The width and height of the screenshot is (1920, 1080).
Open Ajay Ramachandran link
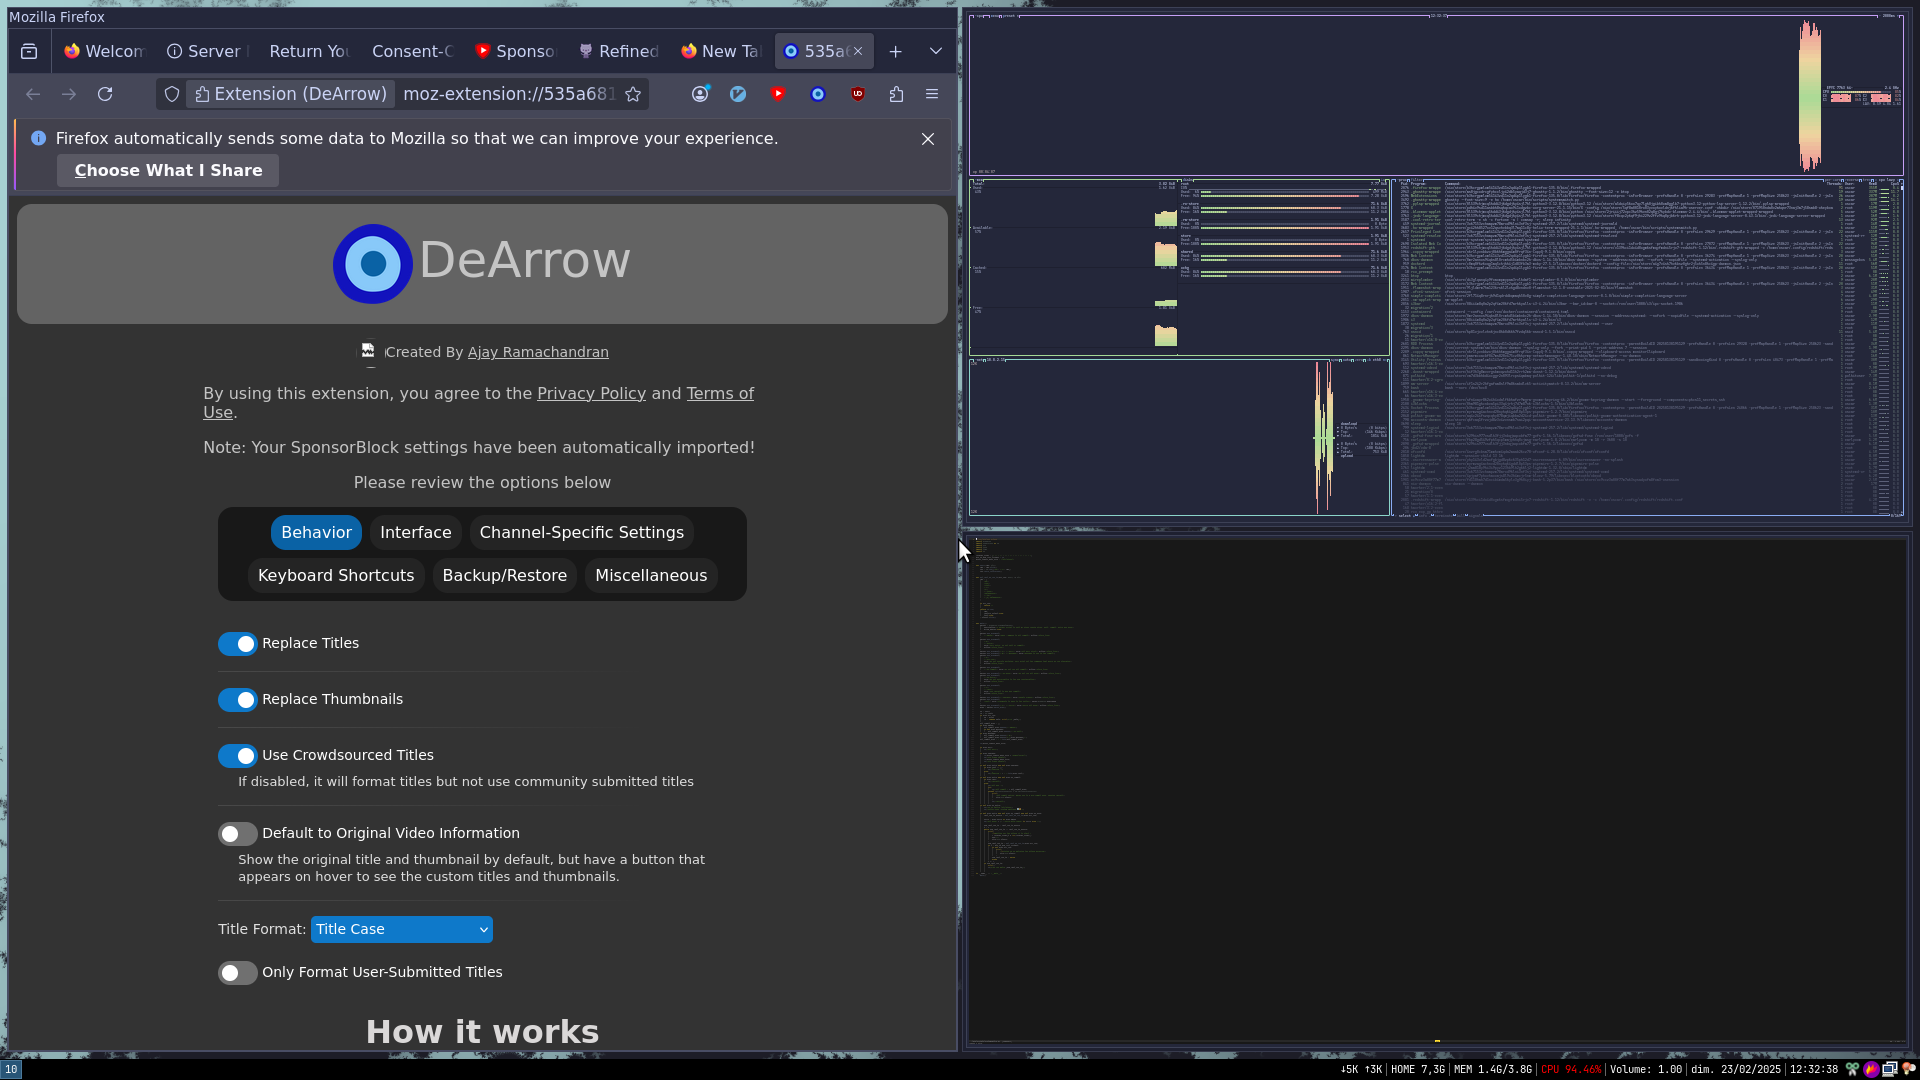click(x=538, y=352)
